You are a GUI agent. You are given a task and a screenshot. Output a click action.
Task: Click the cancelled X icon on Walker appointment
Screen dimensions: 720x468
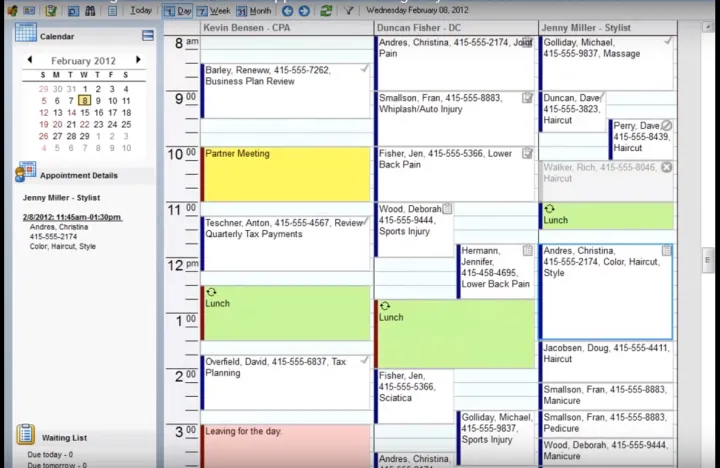pyautogui.click(x=667, y=167)
